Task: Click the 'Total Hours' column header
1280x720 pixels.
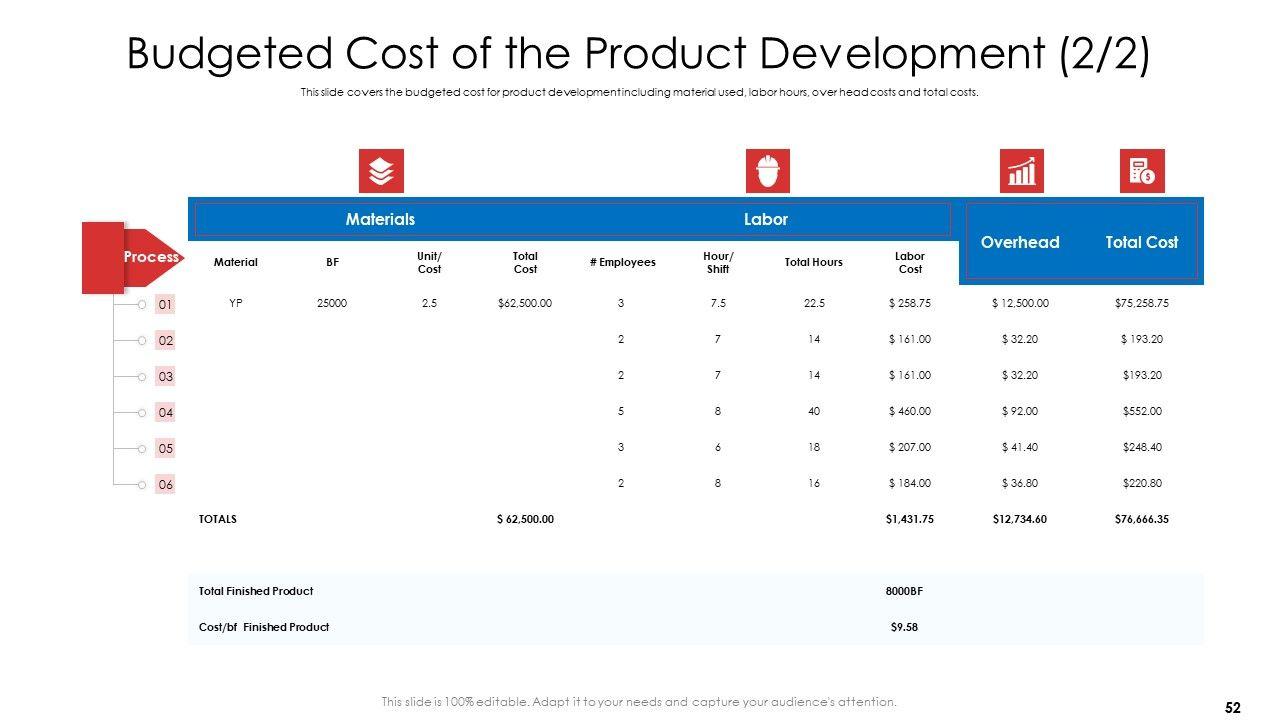Action: click(814, 262)
